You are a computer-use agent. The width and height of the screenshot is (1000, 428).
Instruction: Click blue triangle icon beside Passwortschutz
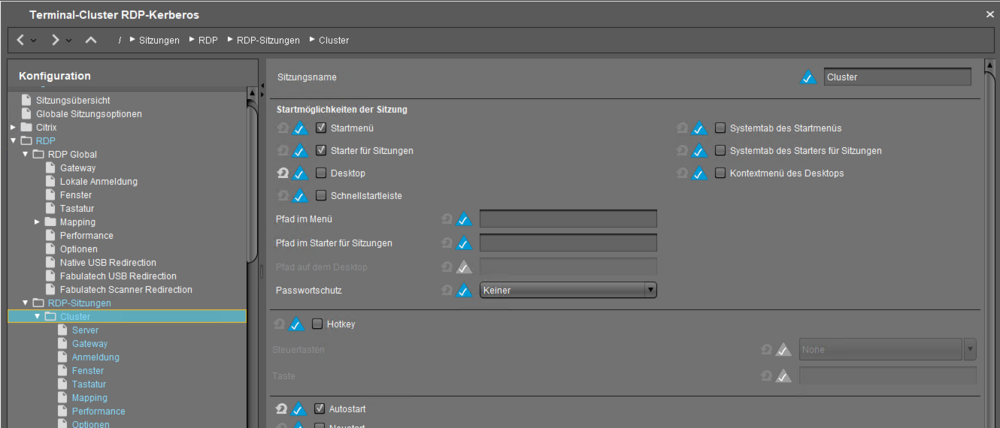(464, 291)
